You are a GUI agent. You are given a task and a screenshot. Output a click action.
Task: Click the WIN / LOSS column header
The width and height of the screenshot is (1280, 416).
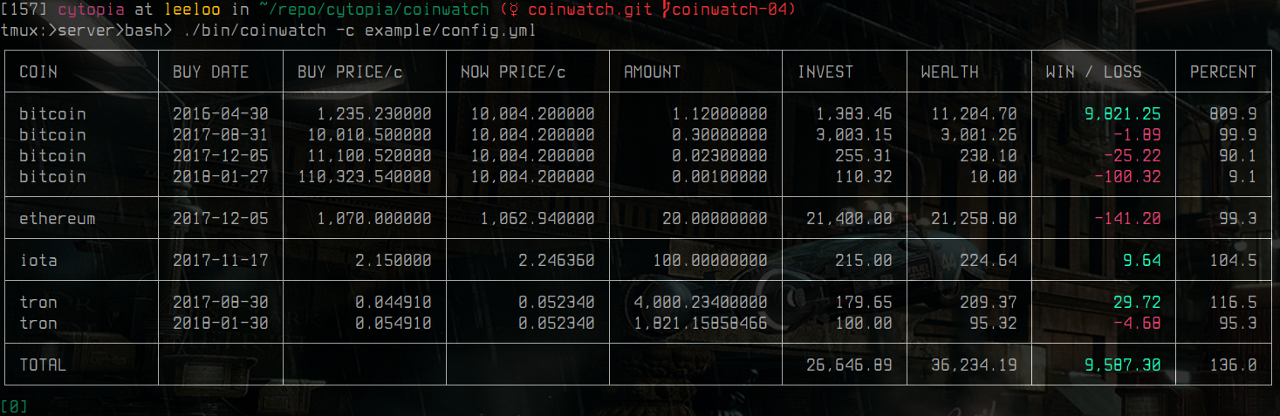[1094, 72]
